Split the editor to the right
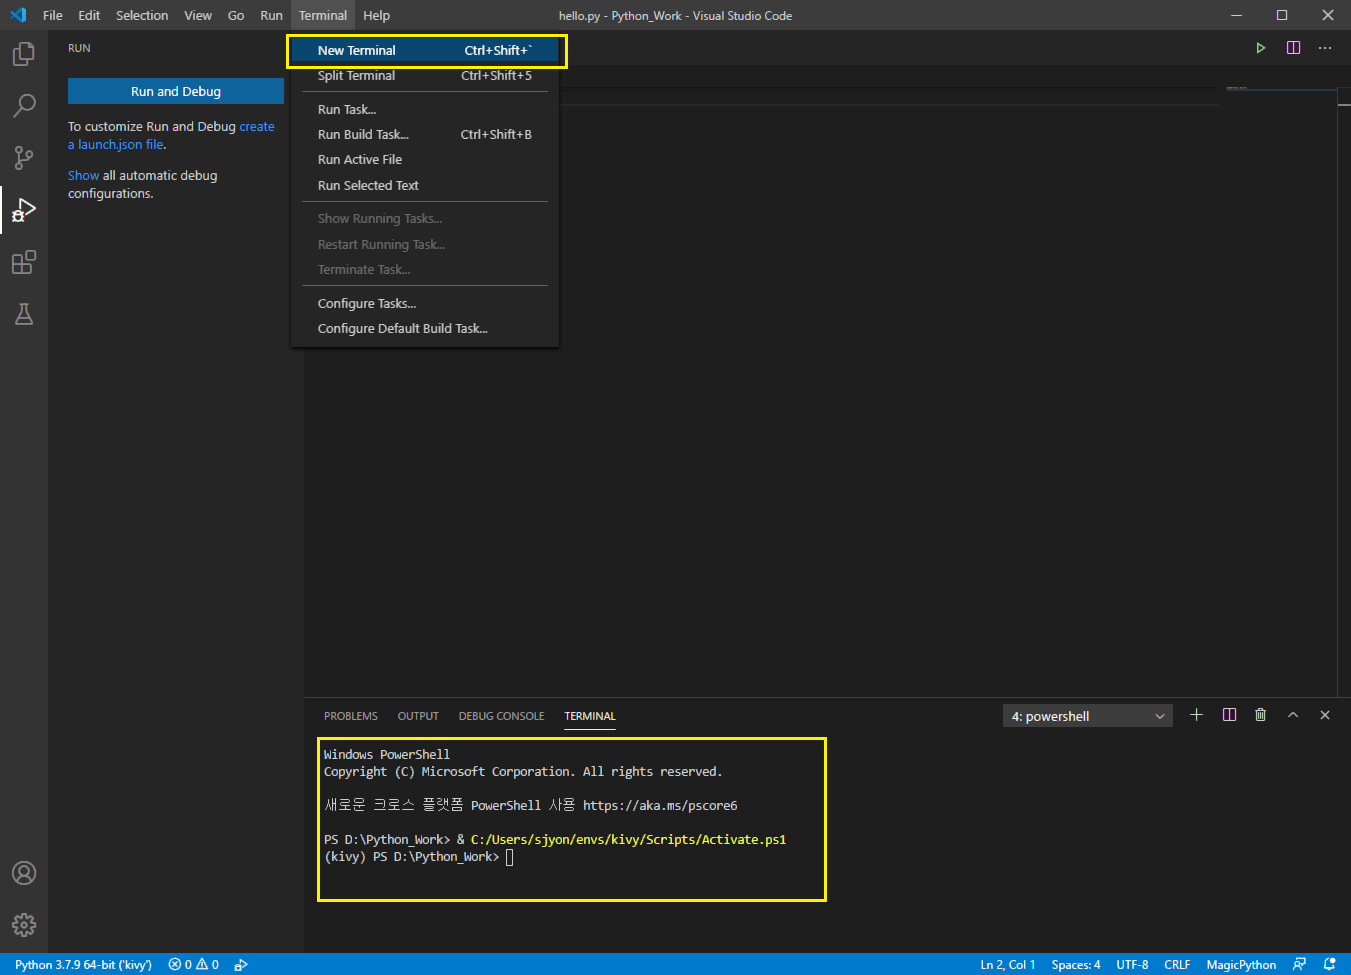Viewport: 1351px width, 975px height. (1293, 48)
